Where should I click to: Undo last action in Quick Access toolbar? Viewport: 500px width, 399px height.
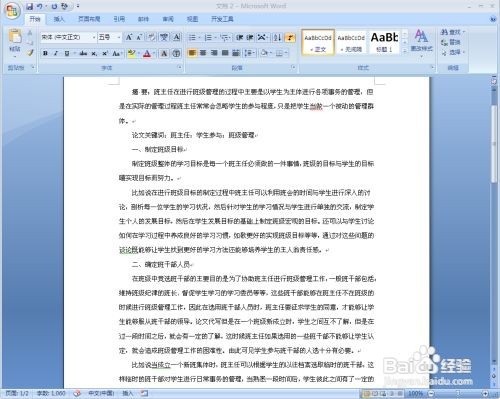40,6
